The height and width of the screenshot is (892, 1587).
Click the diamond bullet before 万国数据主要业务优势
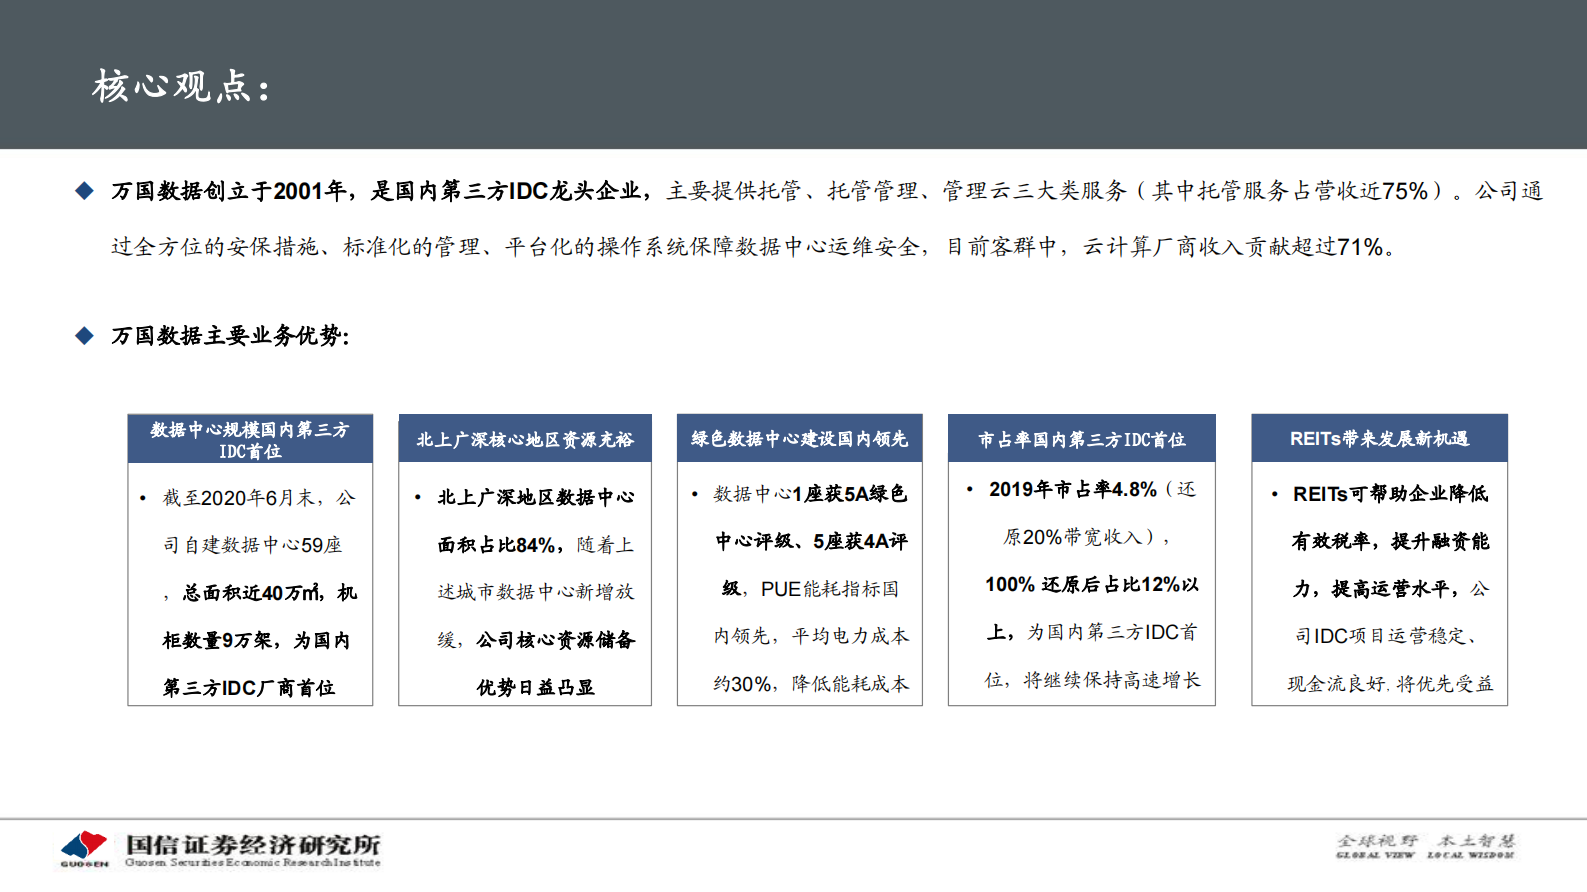click(84, 336)
